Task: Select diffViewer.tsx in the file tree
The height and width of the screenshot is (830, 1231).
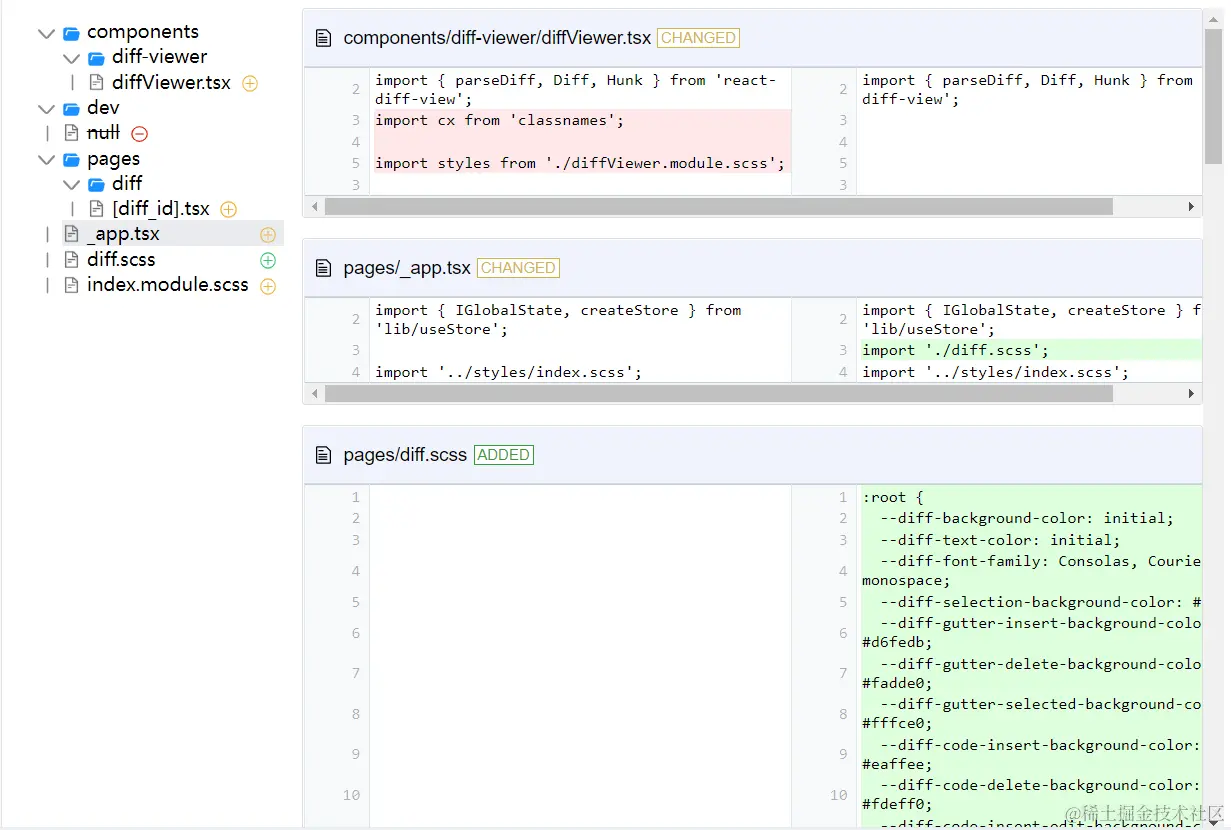Action: 171,83
